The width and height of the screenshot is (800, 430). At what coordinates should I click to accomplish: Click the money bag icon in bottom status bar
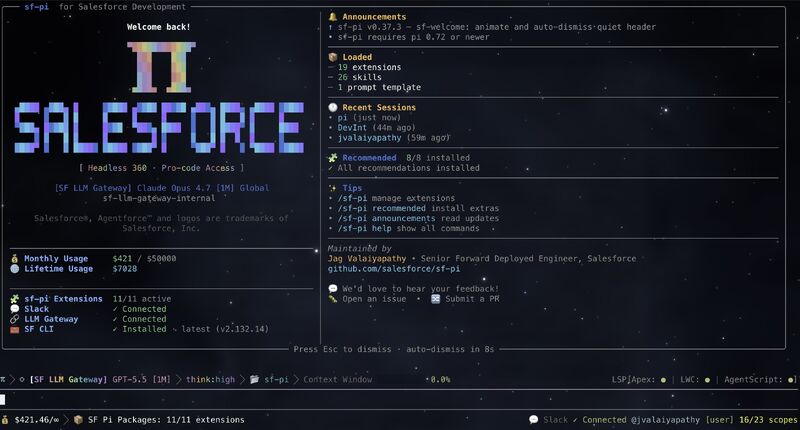point(5,420)
